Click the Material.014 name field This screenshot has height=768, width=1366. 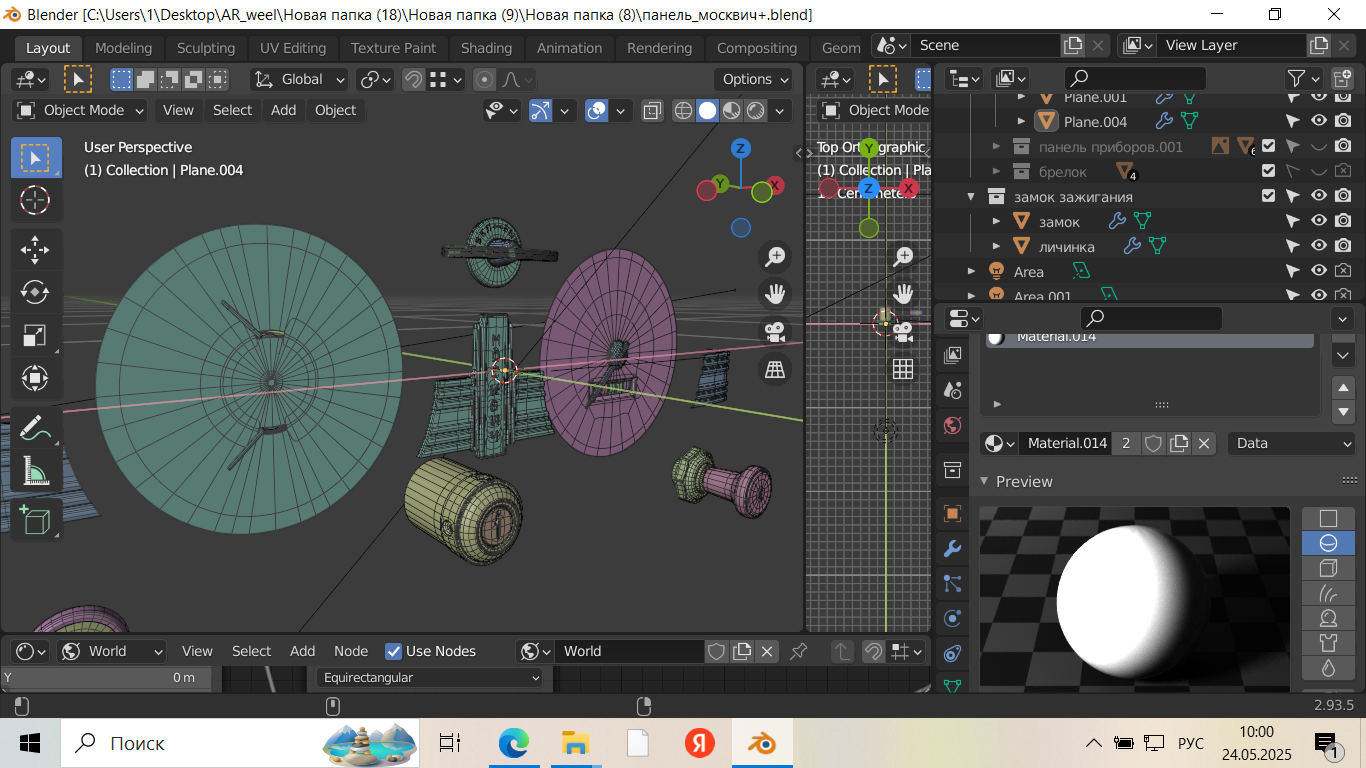pos(1066,443)
